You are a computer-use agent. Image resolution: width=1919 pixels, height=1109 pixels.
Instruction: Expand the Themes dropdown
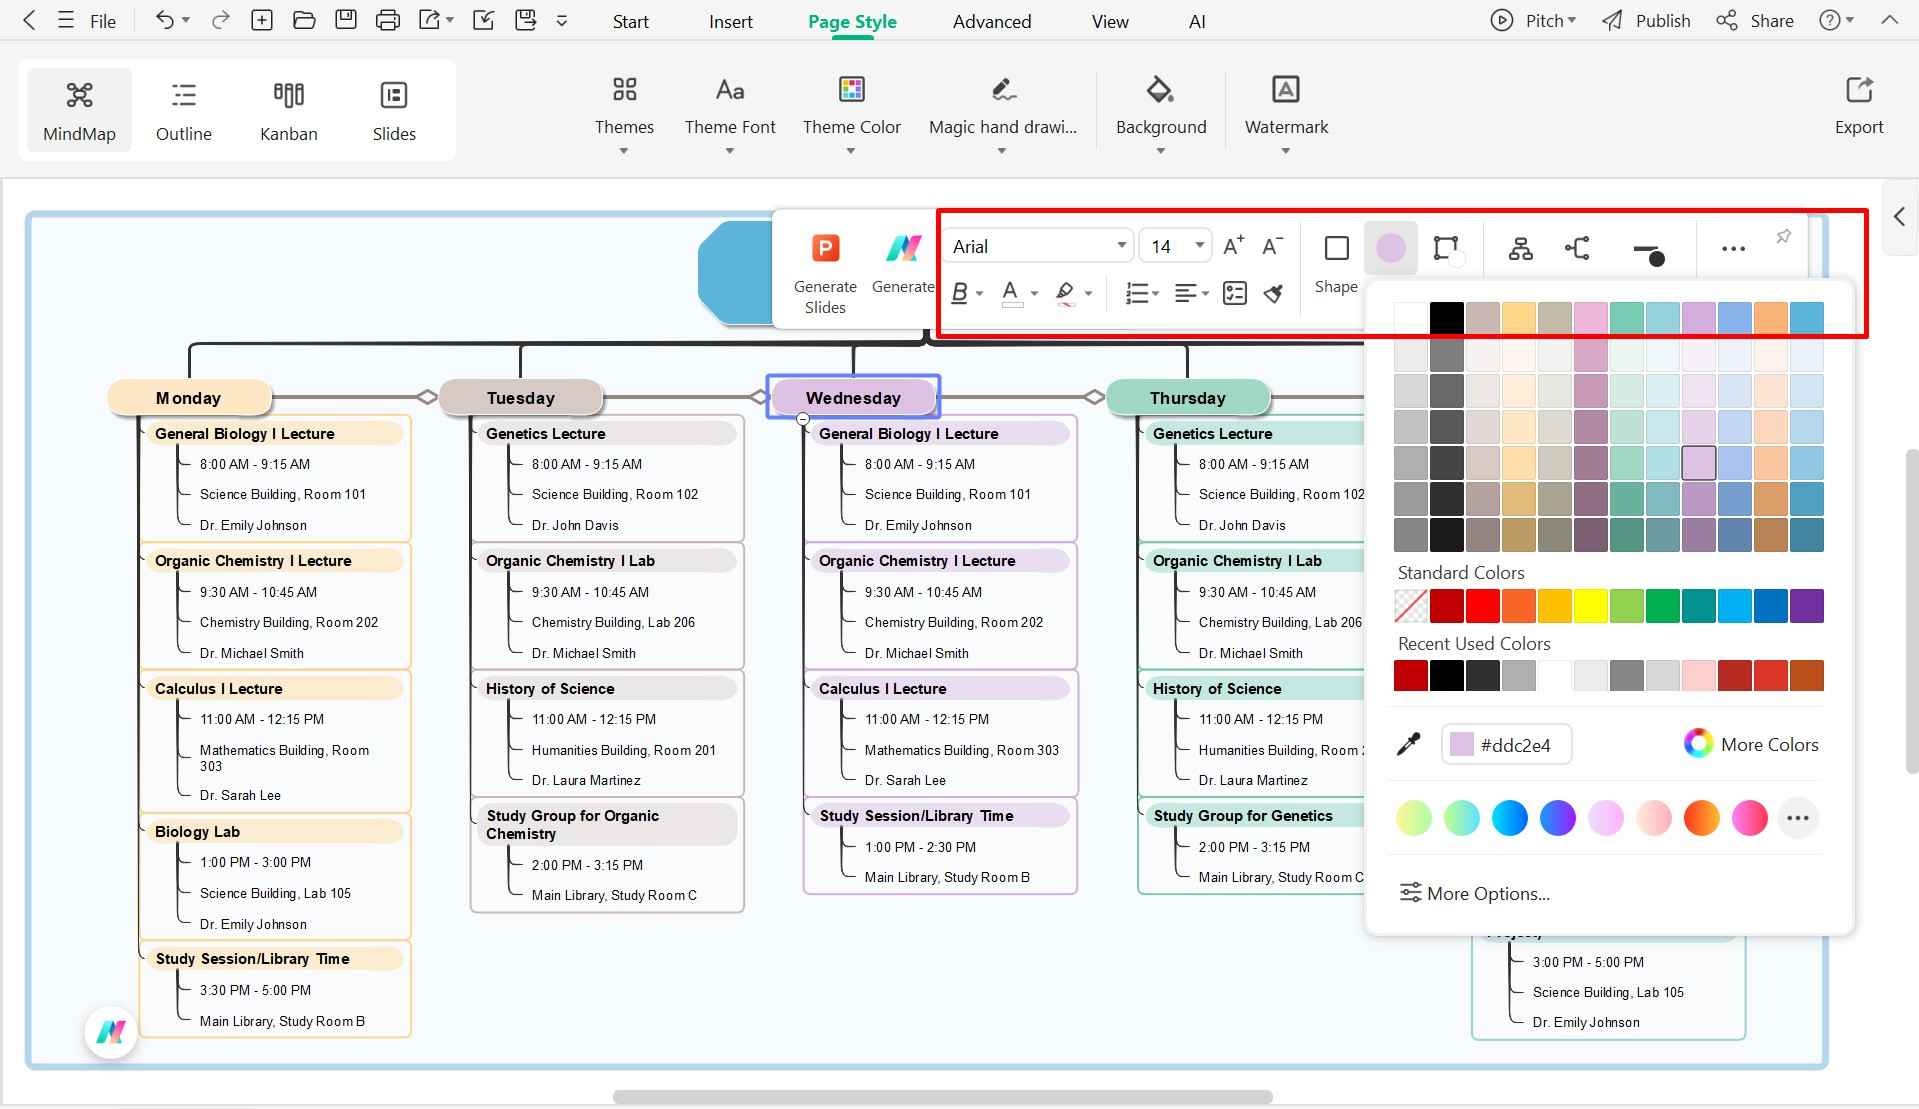[x=624, y=152]
